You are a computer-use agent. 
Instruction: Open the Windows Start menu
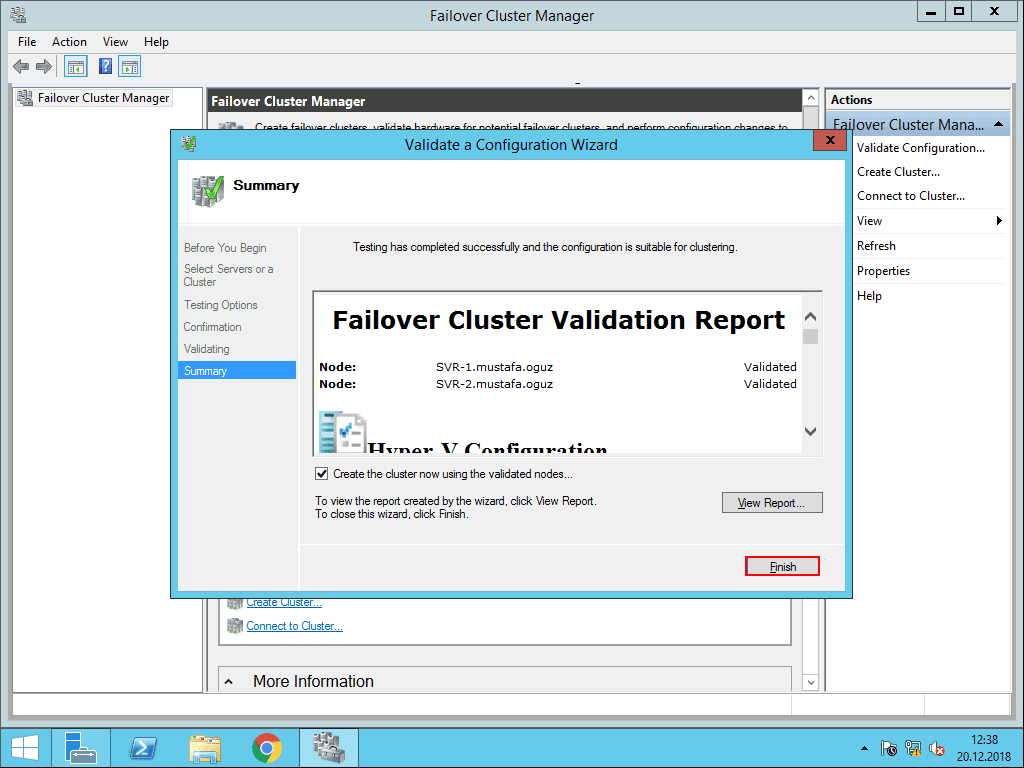point(24,747)
